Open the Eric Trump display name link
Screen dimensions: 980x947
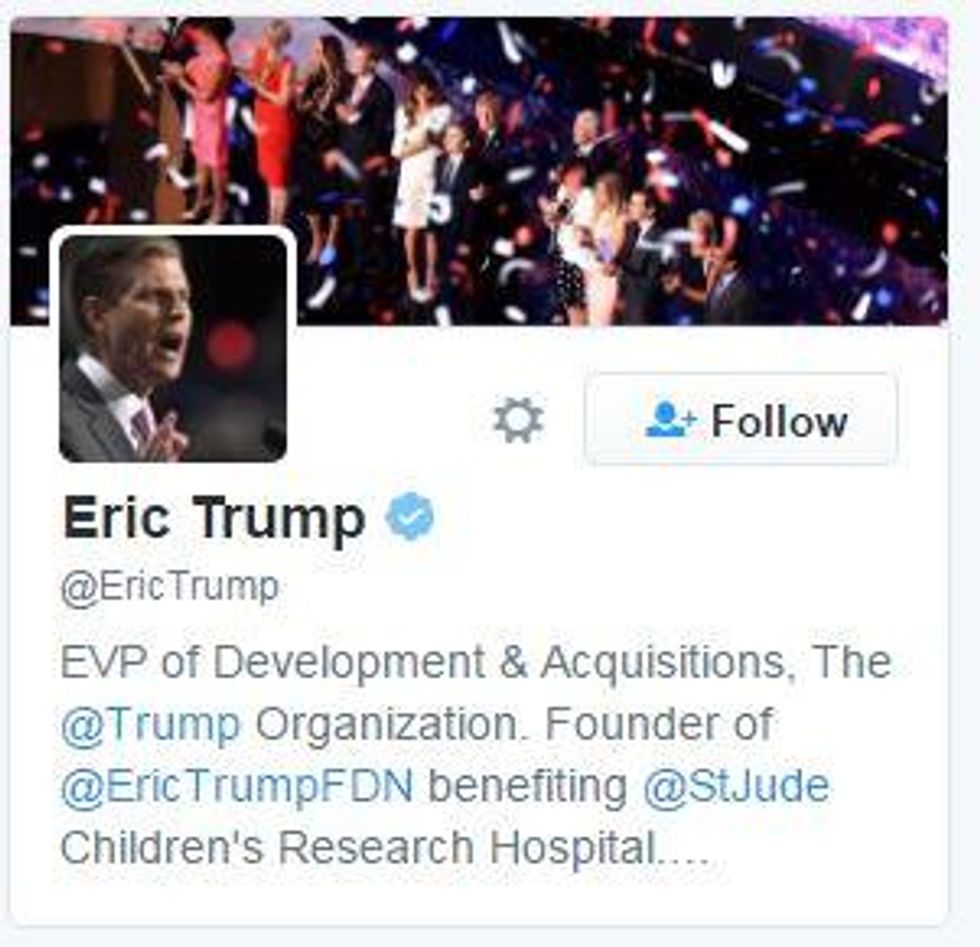[214, 518]
